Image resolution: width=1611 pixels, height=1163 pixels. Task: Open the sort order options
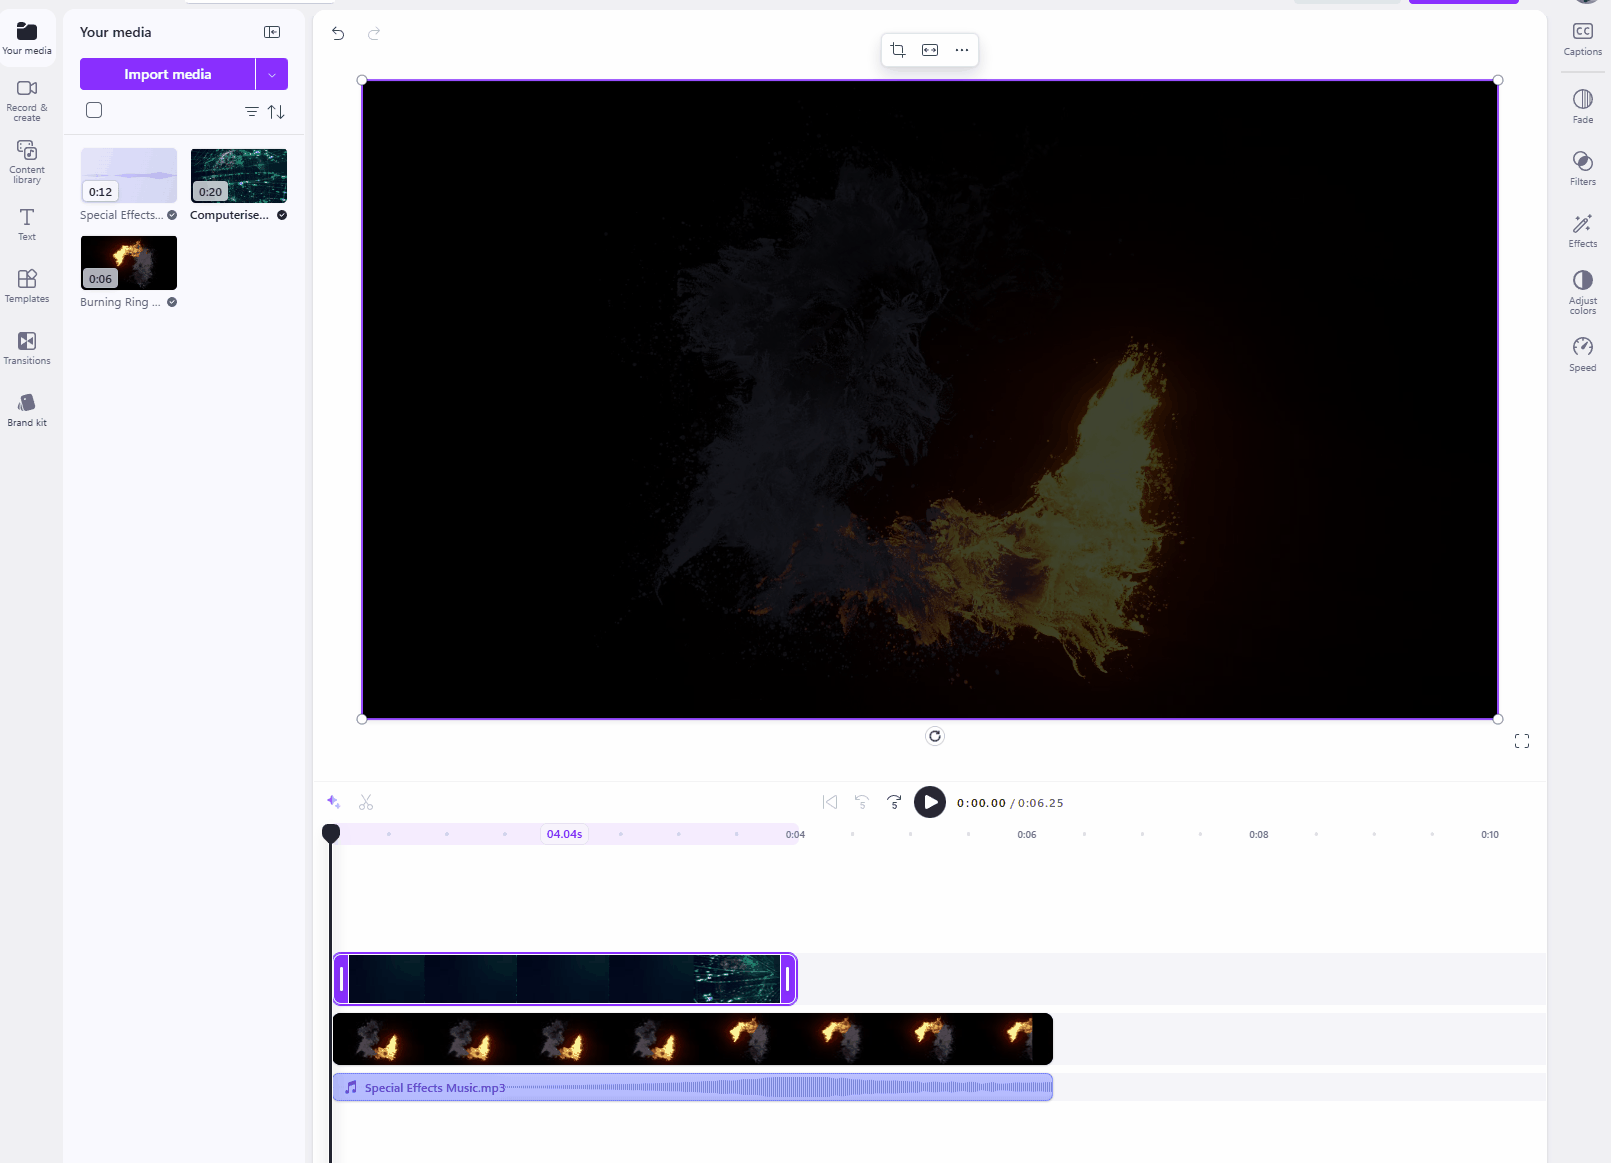pyautogui.click(x=277, y=112)
